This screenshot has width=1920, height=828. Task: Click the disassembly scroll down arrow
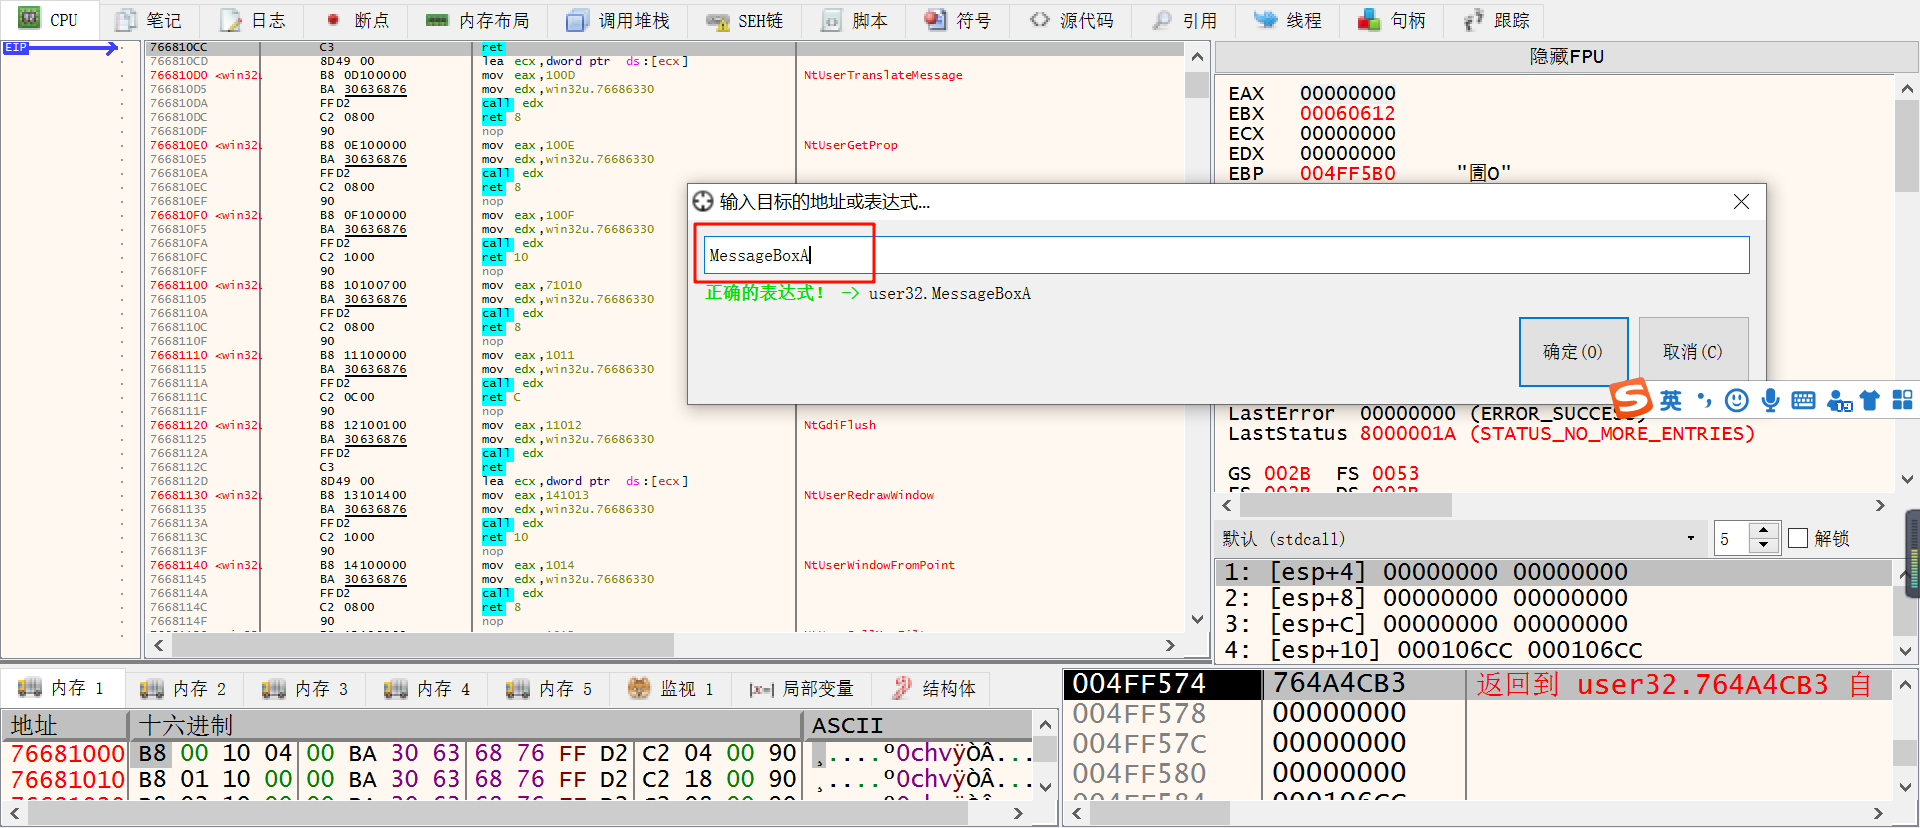click(x=1197, y=619)
